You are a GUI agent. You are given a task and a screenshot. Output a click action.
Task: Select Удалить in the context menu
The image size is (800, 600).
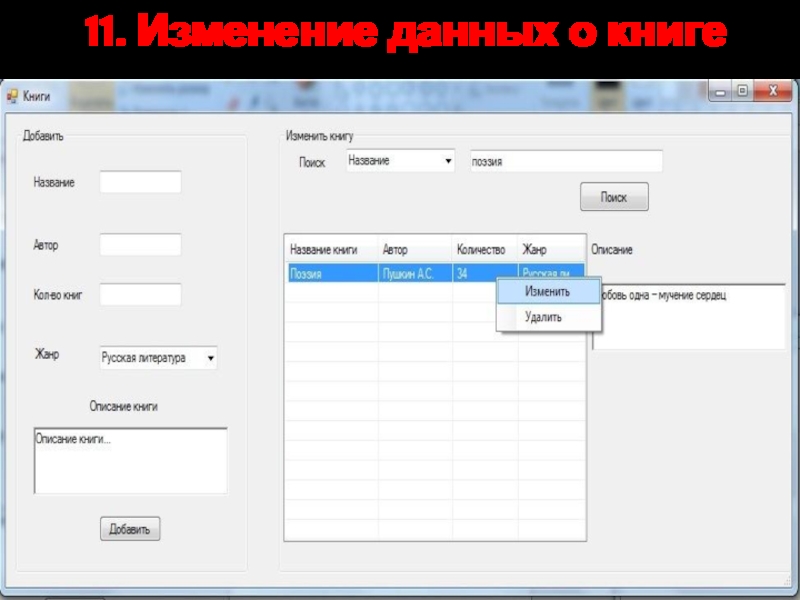(543, 317)
